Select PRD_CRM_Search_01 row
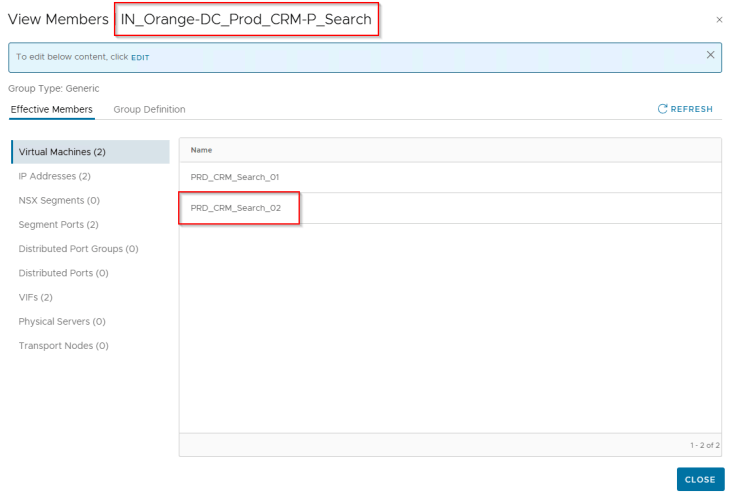The image size is (730, 493). (235, 177)
